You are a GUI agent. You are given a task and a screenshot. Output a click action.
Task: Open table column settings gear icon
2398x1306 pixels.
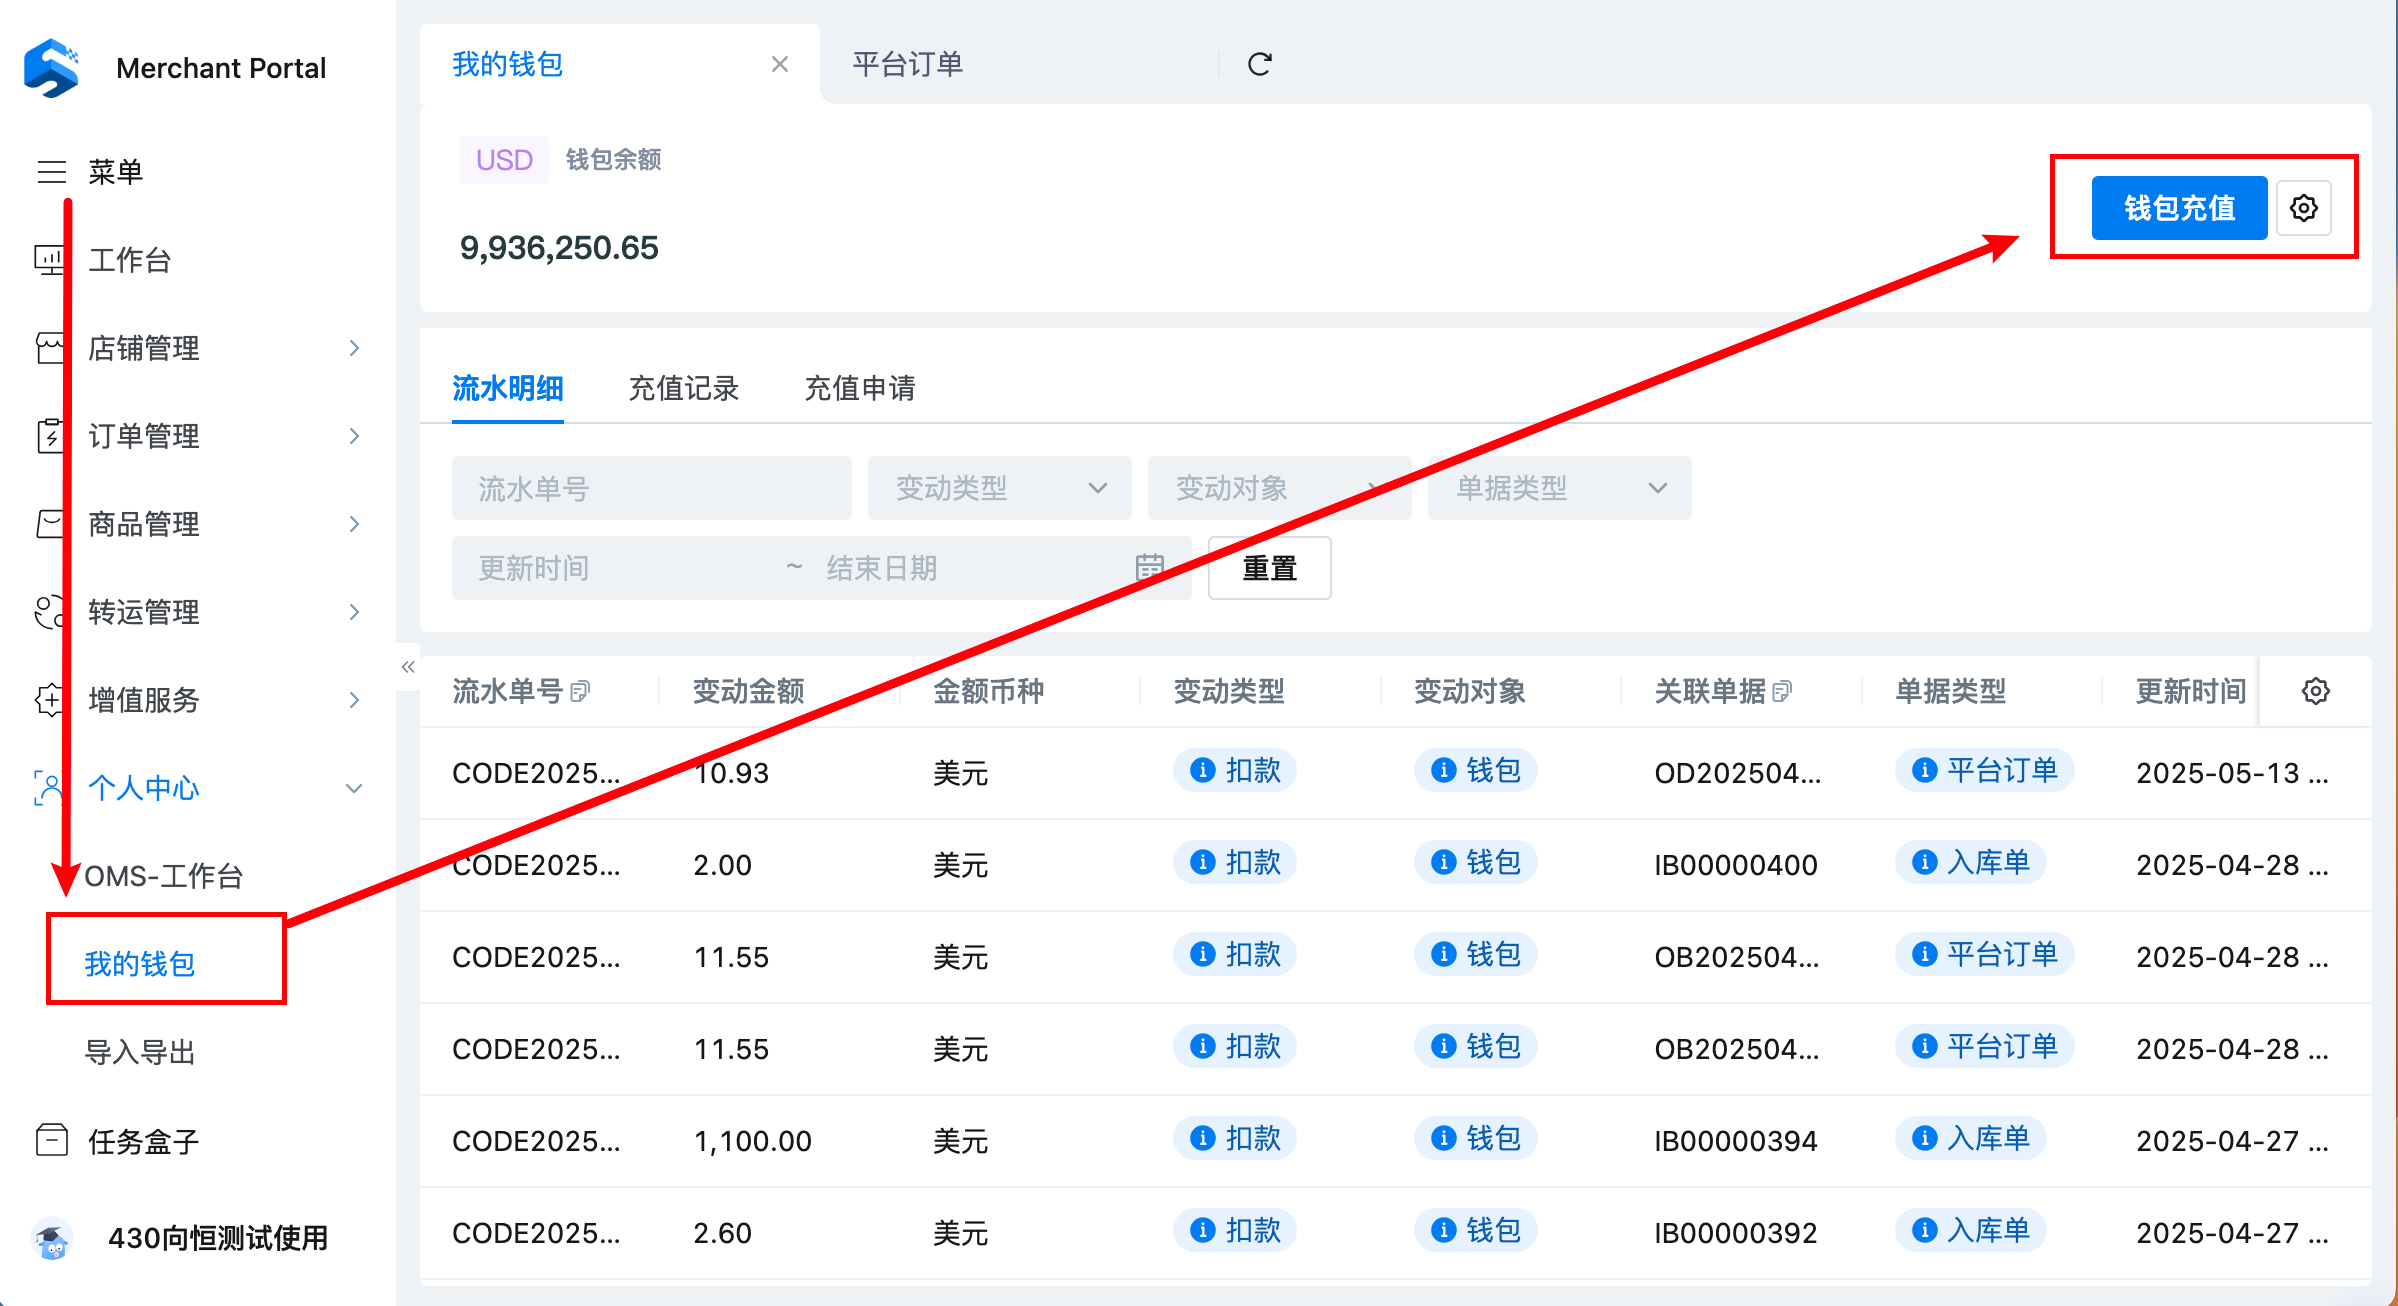[x=2315, y=691]
